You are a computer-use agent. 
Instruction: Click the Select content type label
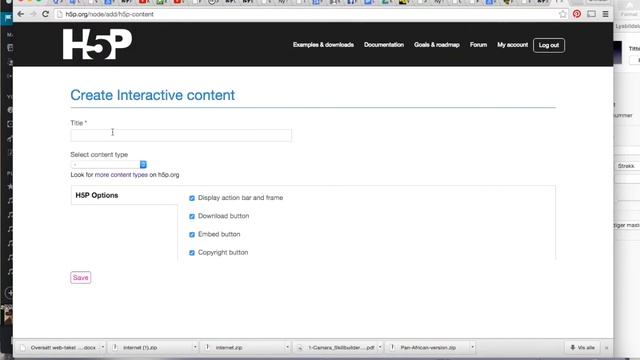point(99,155)
